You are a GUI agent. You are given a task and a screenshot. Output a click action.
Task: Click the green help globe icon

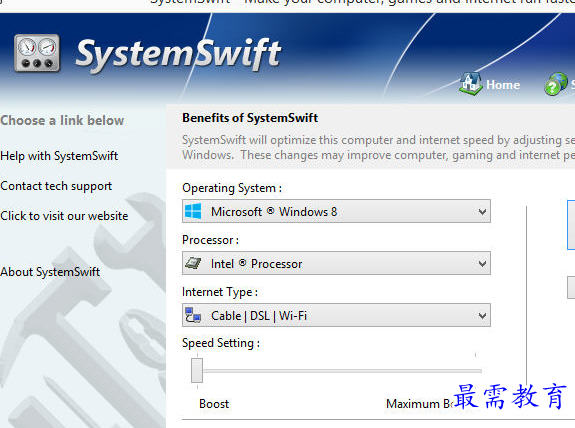pyautogui.click(x=556, y=84)
